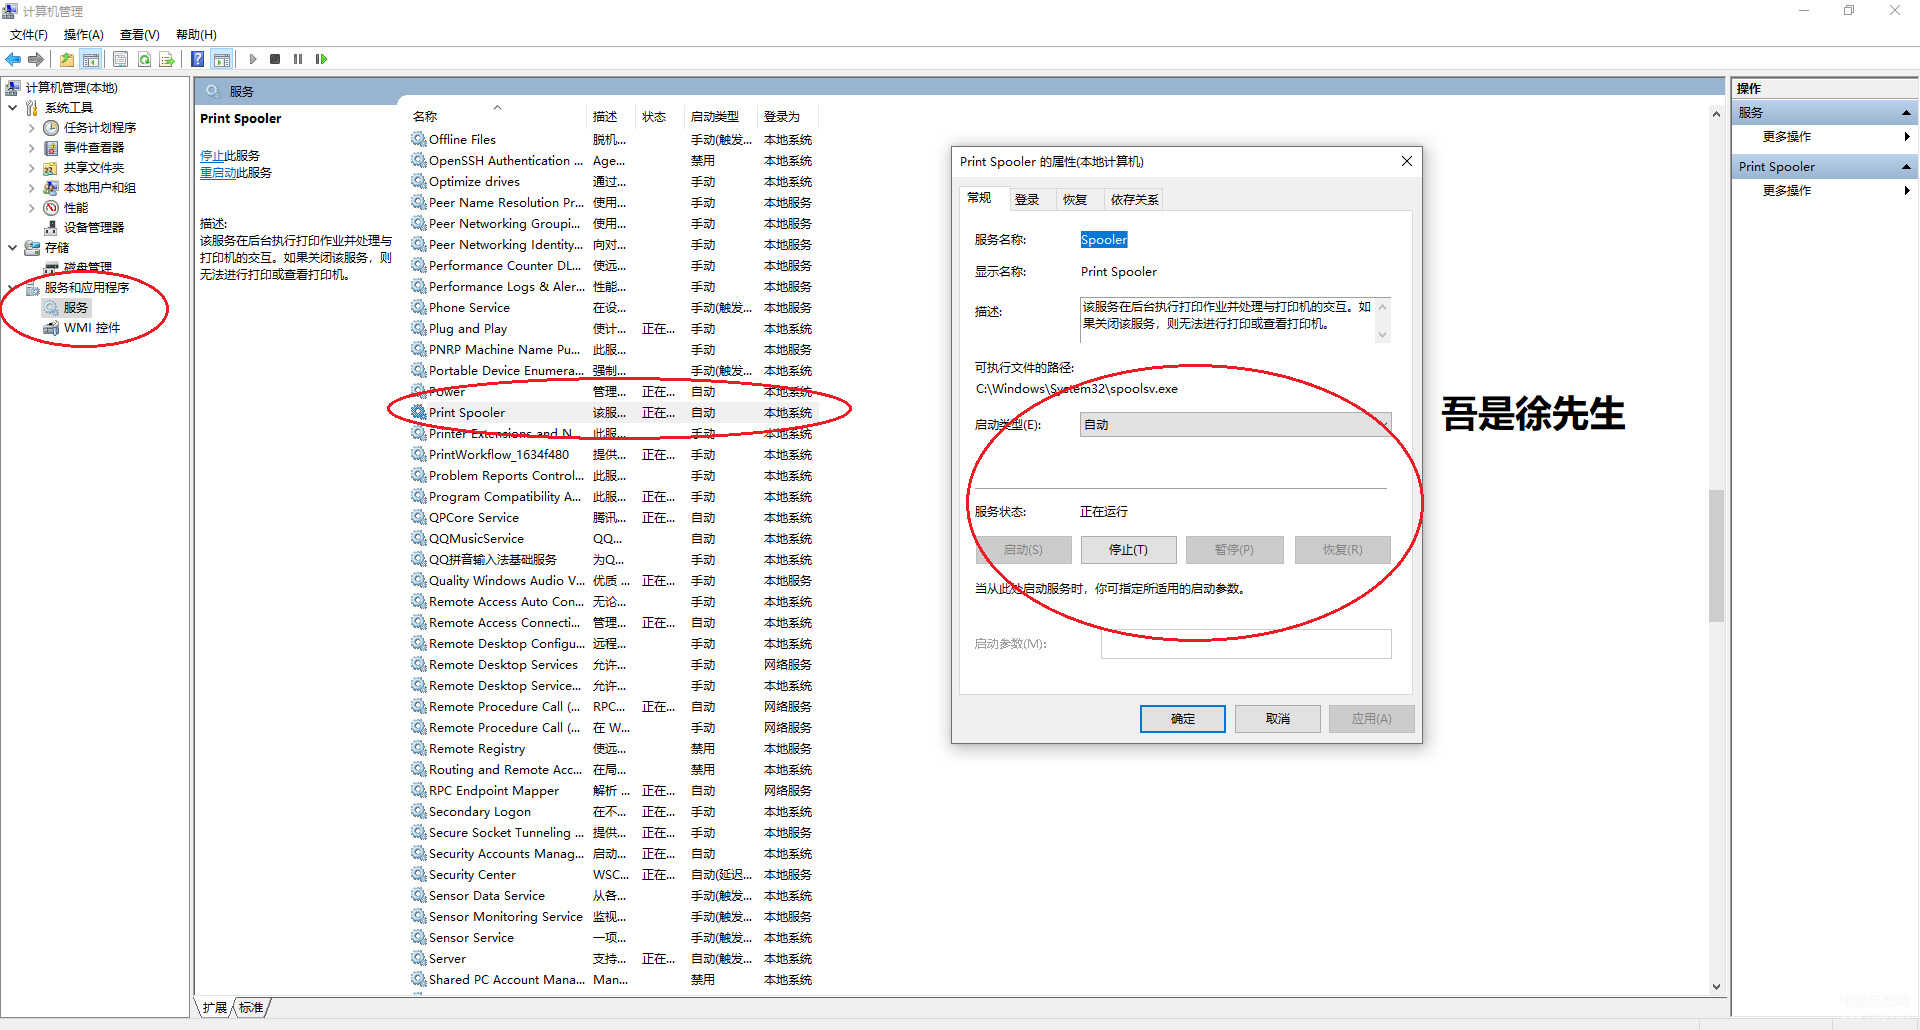The height and width of the screenshot is (1030, 1920).
Task: Click the Refresh toolbar icon
Action: (144, 59)
